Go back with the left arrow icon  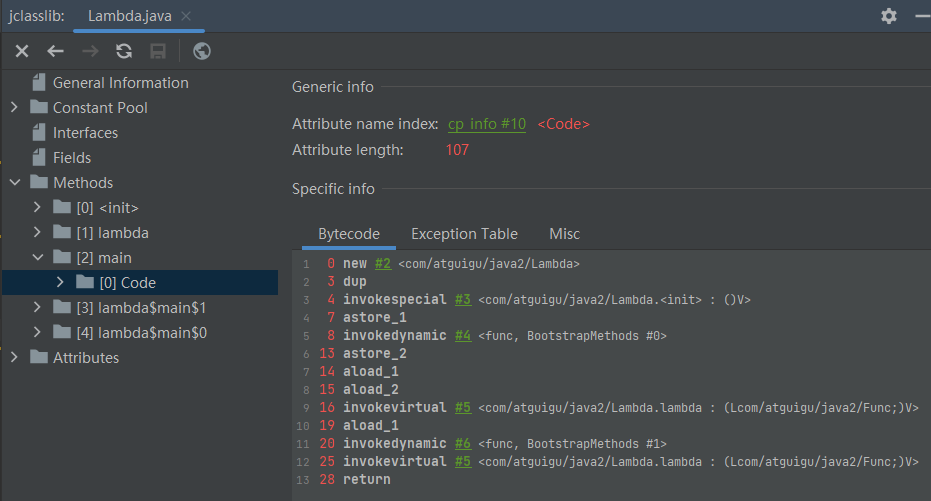[x=55, y=52]
